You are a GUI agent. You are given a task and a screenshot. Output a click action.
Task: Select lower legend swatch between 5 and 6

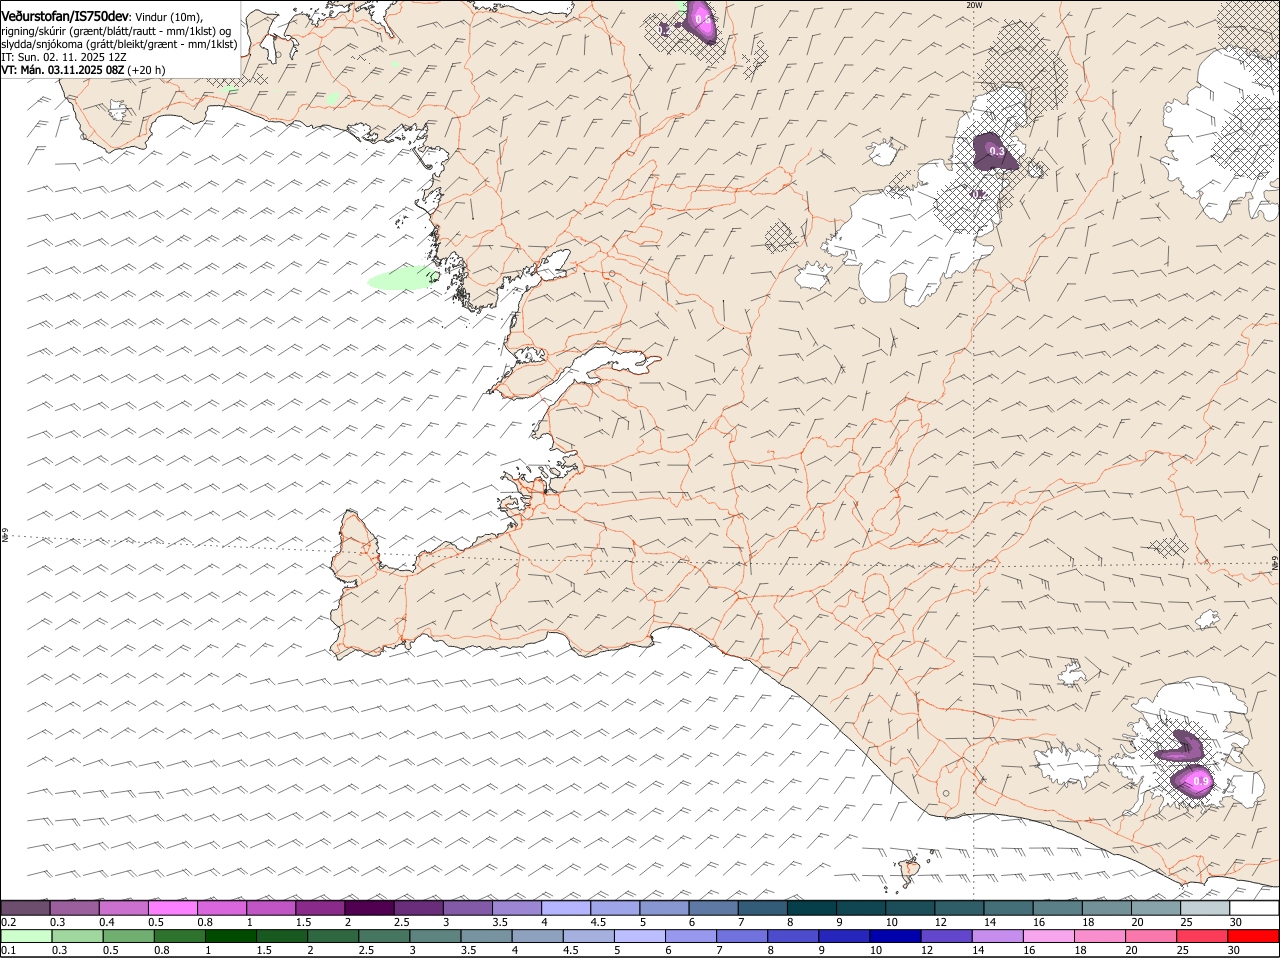[x=640, y=936]
